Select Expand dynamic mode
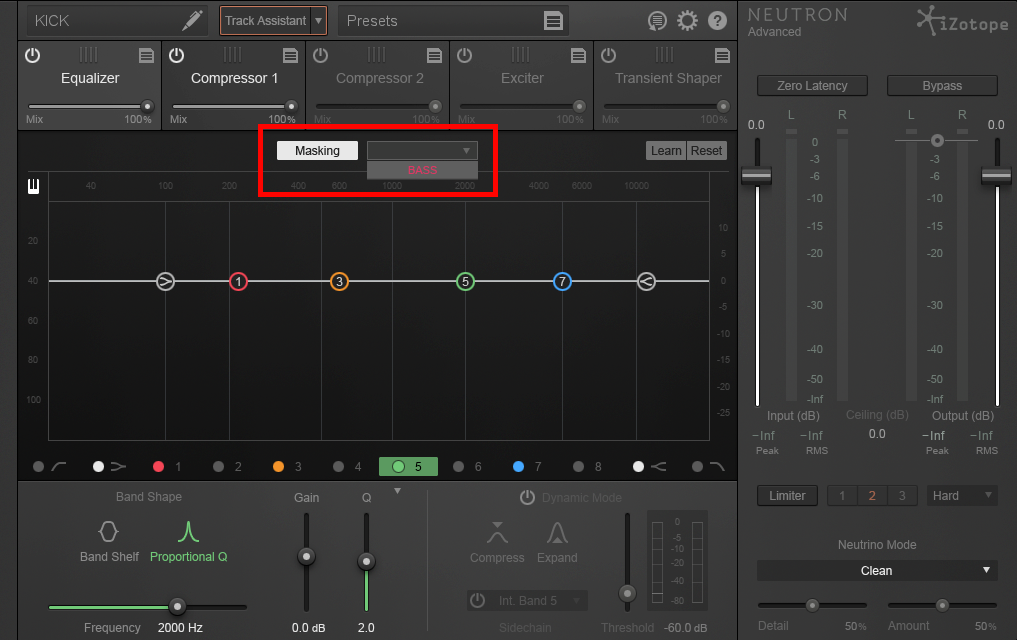The height and width of the screenshot is (640, 1017). [557, 543]
